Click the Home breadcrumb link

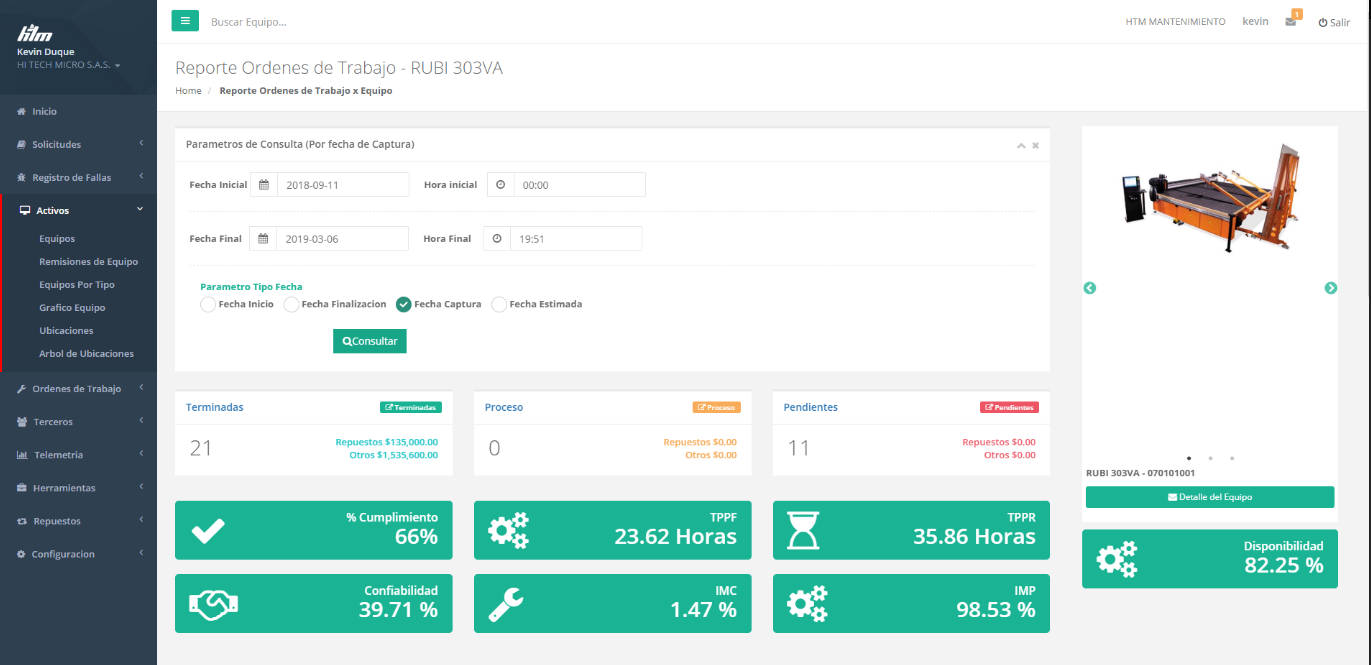[188, 91]
